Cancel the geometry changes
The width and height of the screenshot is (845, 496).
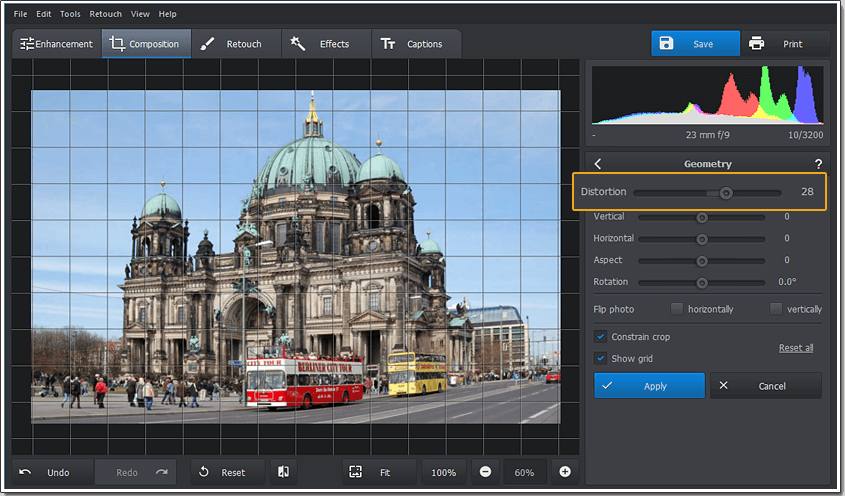(x=766, y=385)
